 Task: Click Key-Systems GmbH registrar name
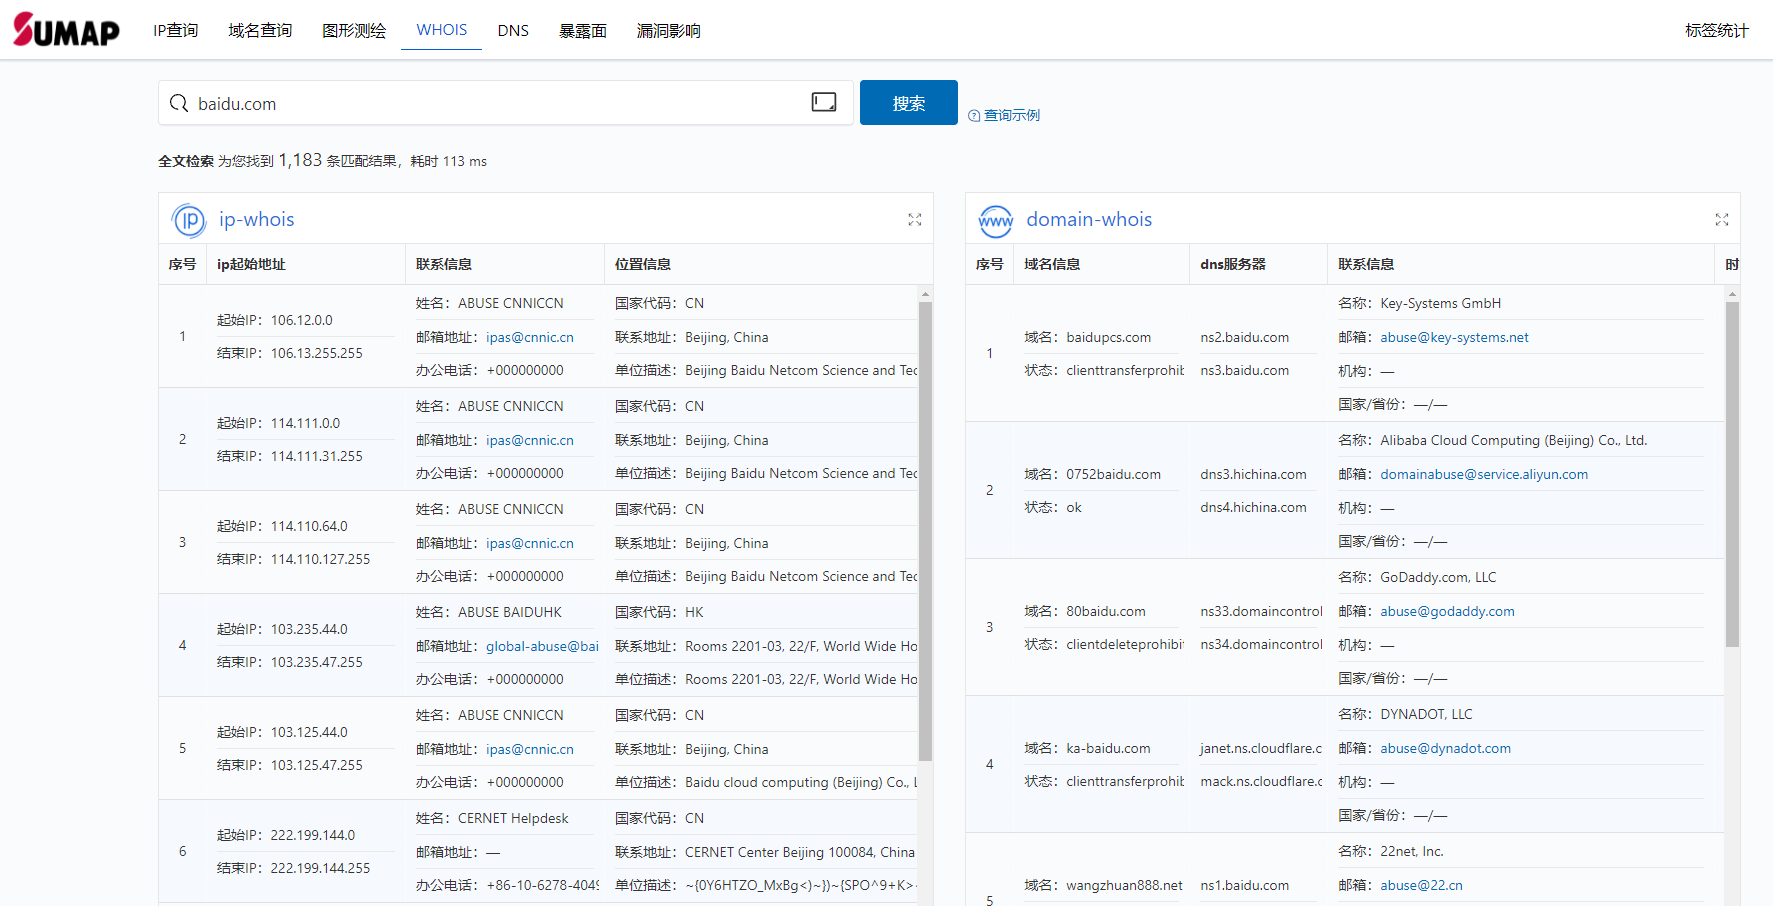pos(1440,303)
